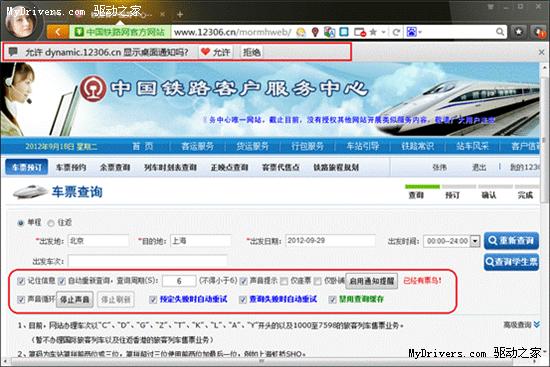Toggle 预定失败时自动重试 checkbox

pos(153,300)
